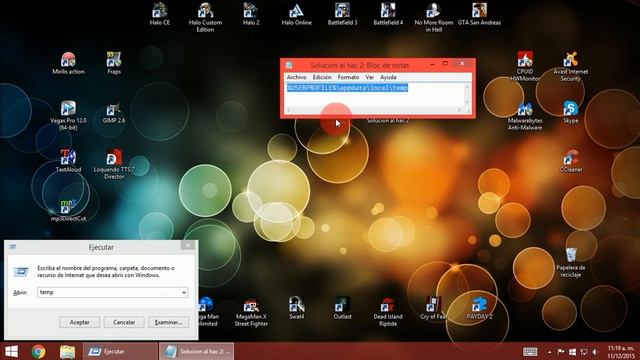Select the mp3DirectCut icon
The width and height of the screenshot is (640, 360).
click(x=68, y=210)
